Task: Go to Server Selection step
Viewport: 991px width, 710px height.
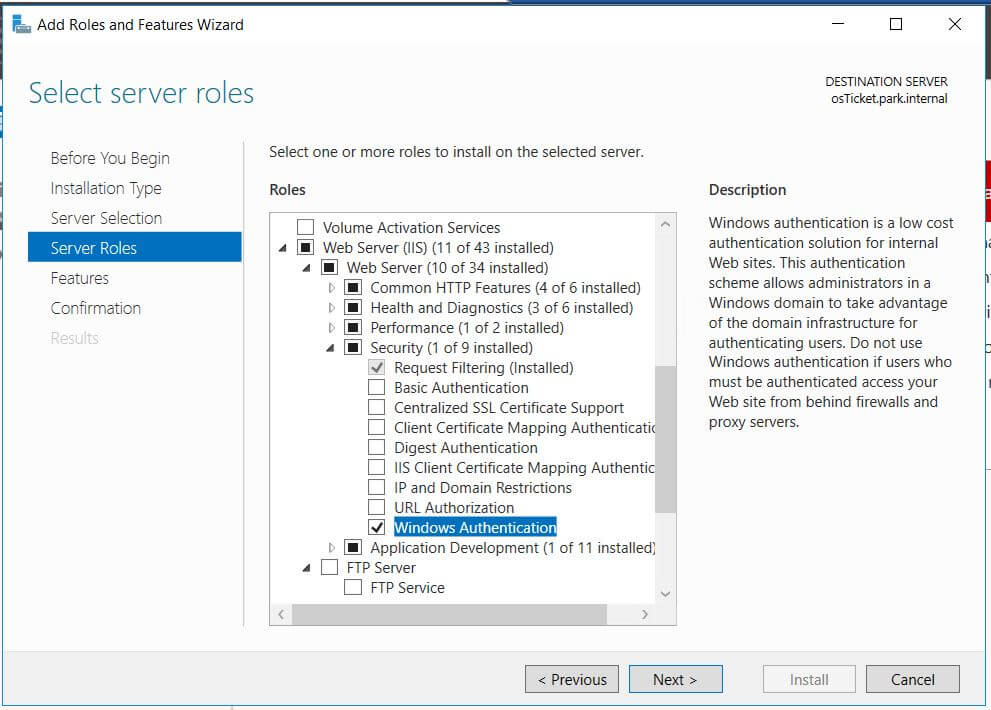Action: tap(106, 218)
